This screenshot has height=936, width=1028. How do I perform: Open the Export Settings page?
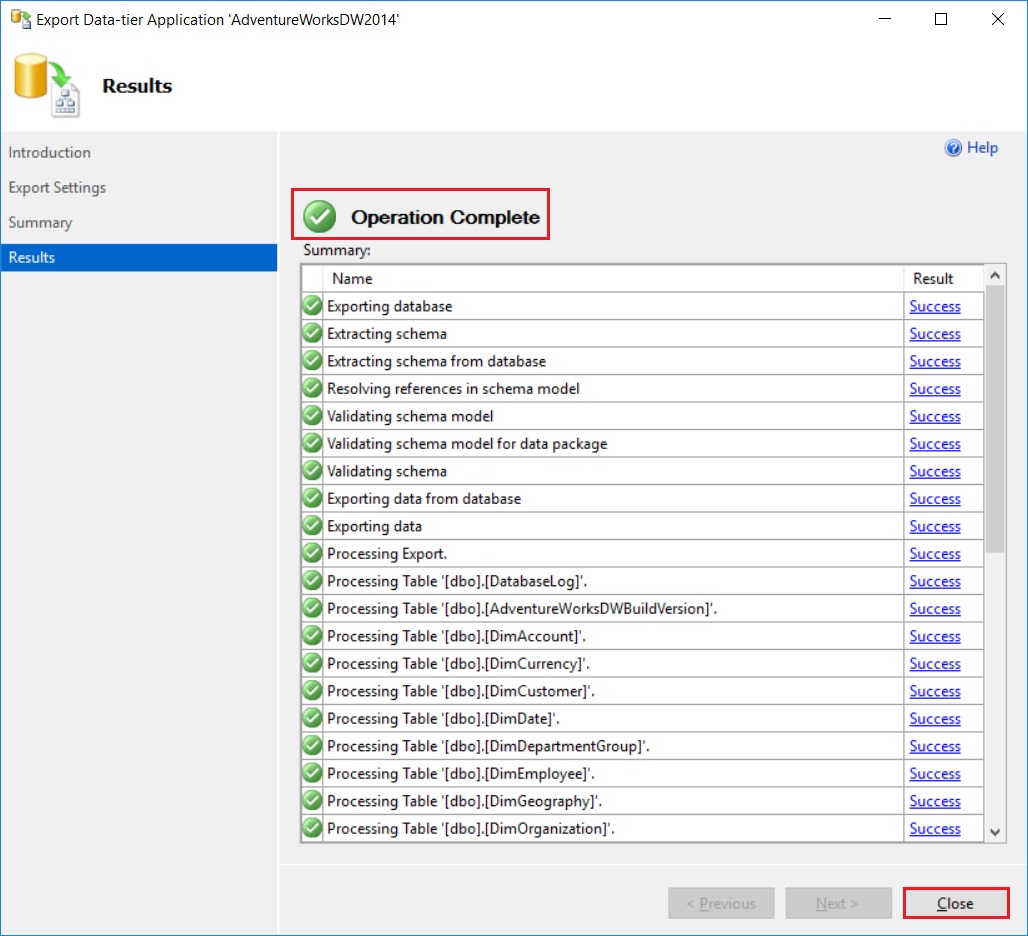57,187
